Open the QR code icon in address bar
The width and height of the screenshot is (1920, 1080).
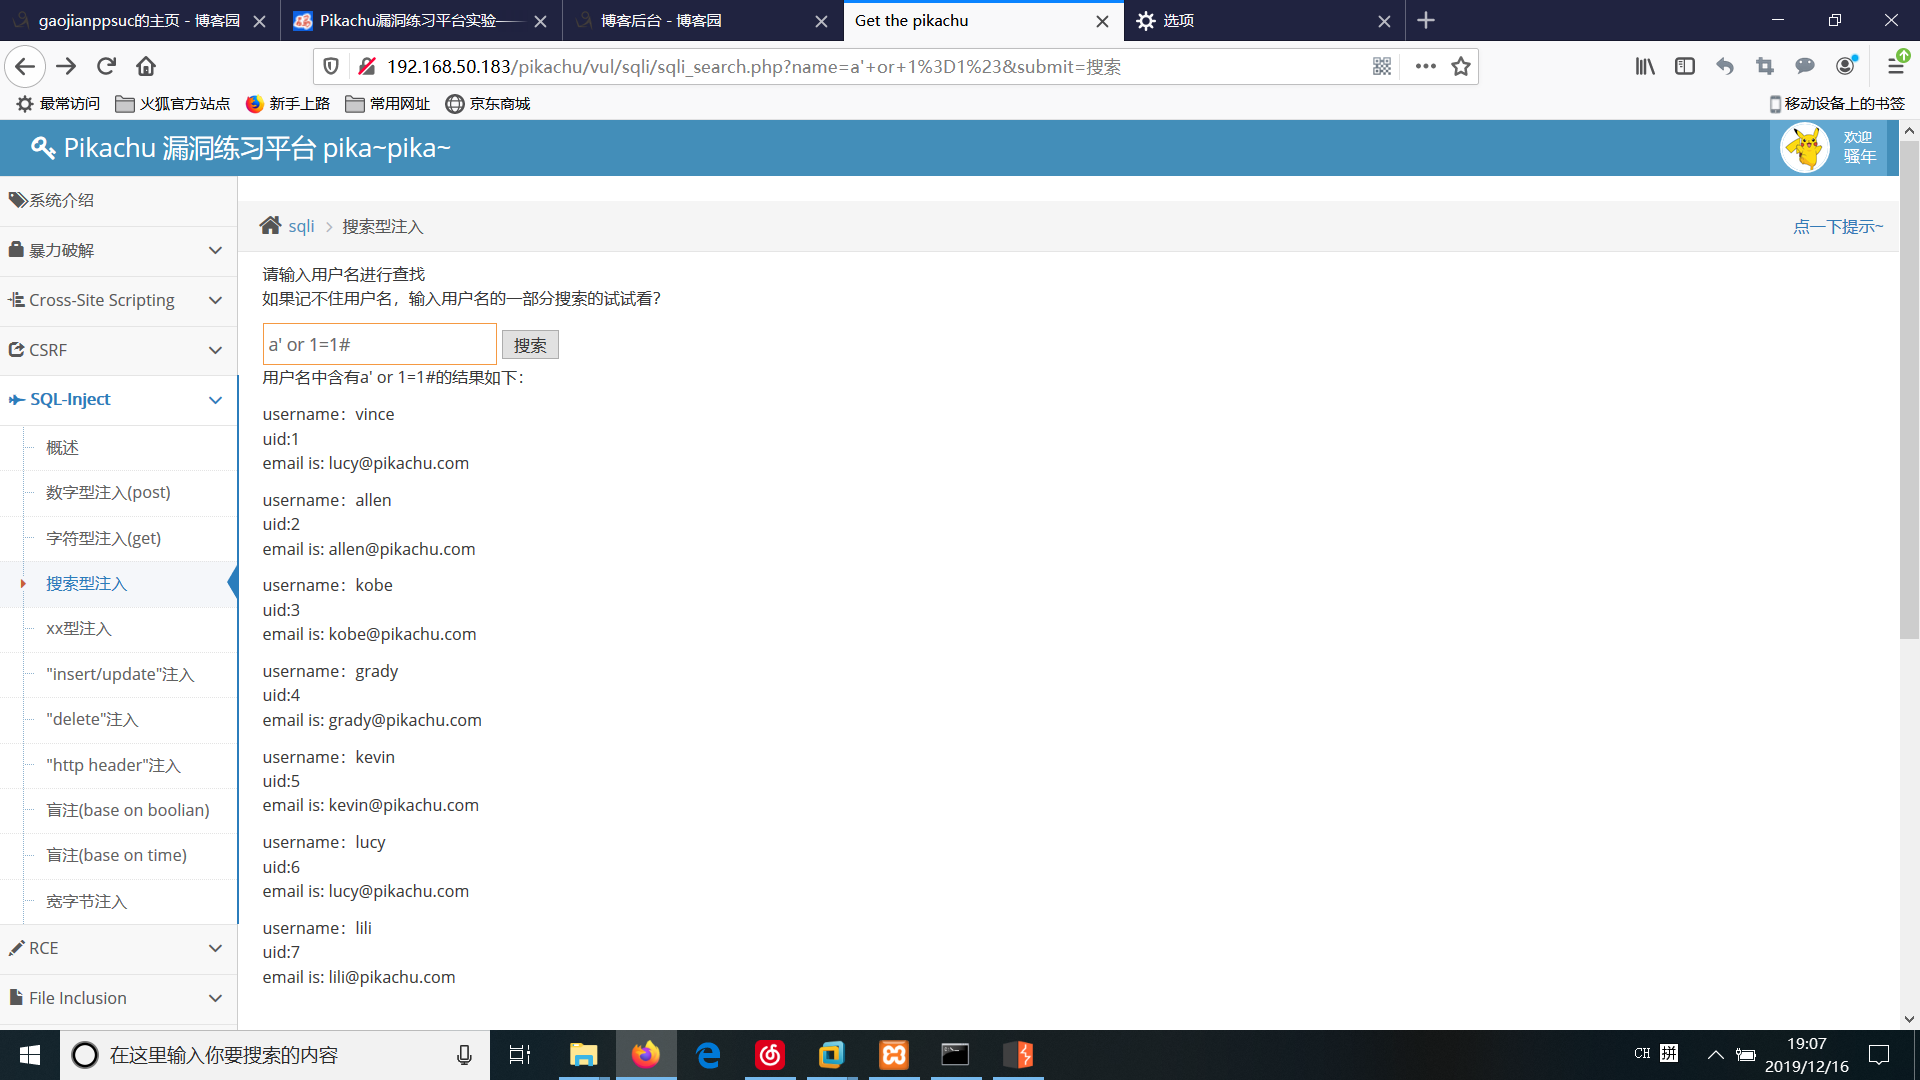[x=1382, y=66]
